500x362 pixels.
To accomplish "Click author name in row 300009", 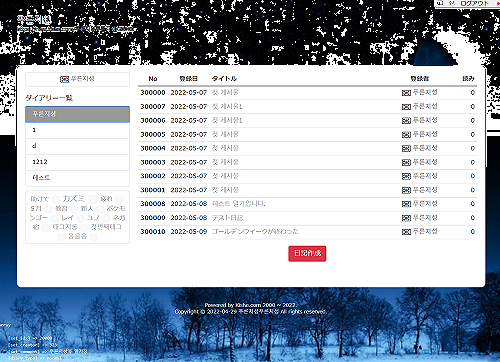I will click(x=425, y=218).
